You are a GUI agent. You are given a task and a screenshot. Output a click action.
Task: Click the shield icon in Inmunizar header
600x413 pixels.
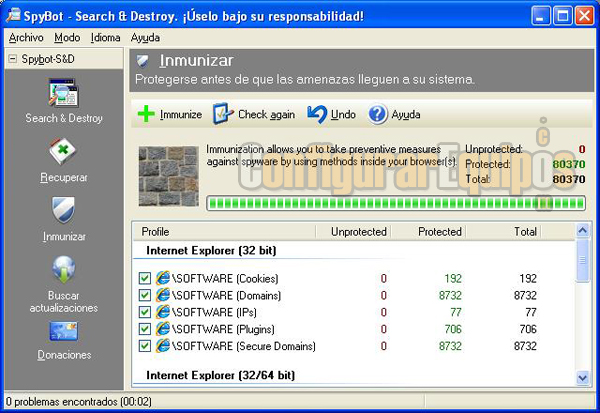pyautogui.click(x=143, y=60)
